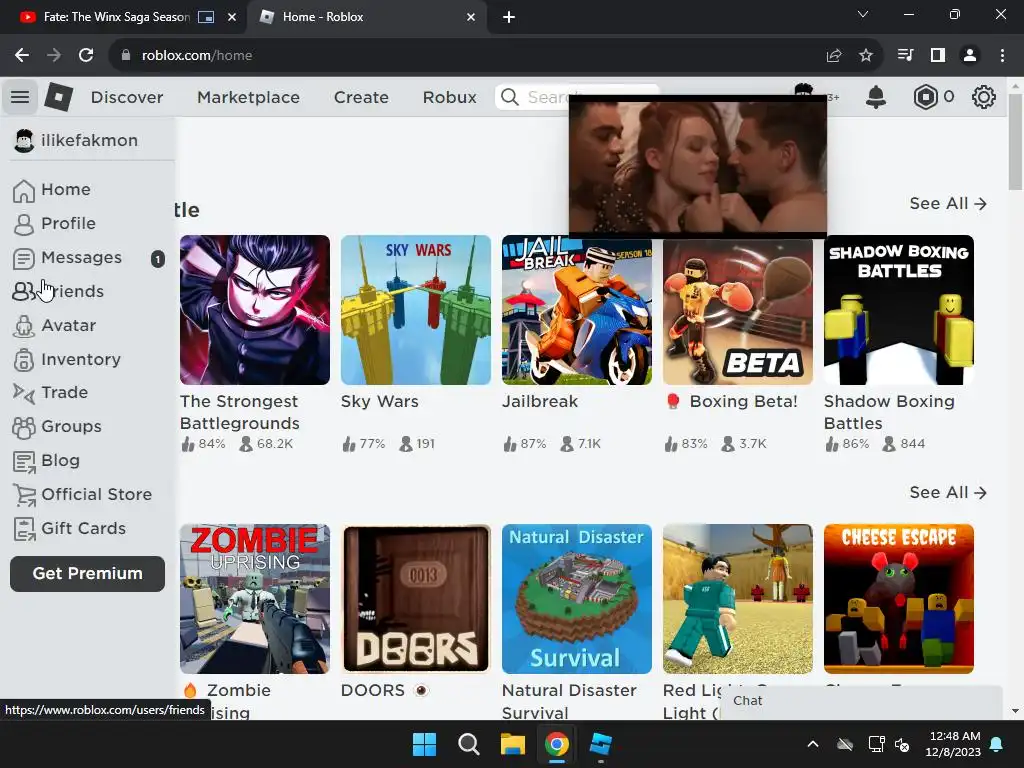Open Marketplace in top navigation

[248, 97]
